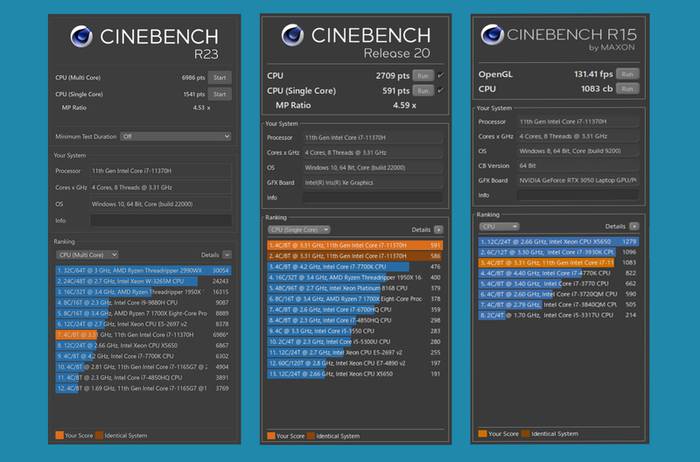Select R23 ranking row i7-7700K score 6302
Viewport: 700px width, 462px height.
click(x=143, y=356)
